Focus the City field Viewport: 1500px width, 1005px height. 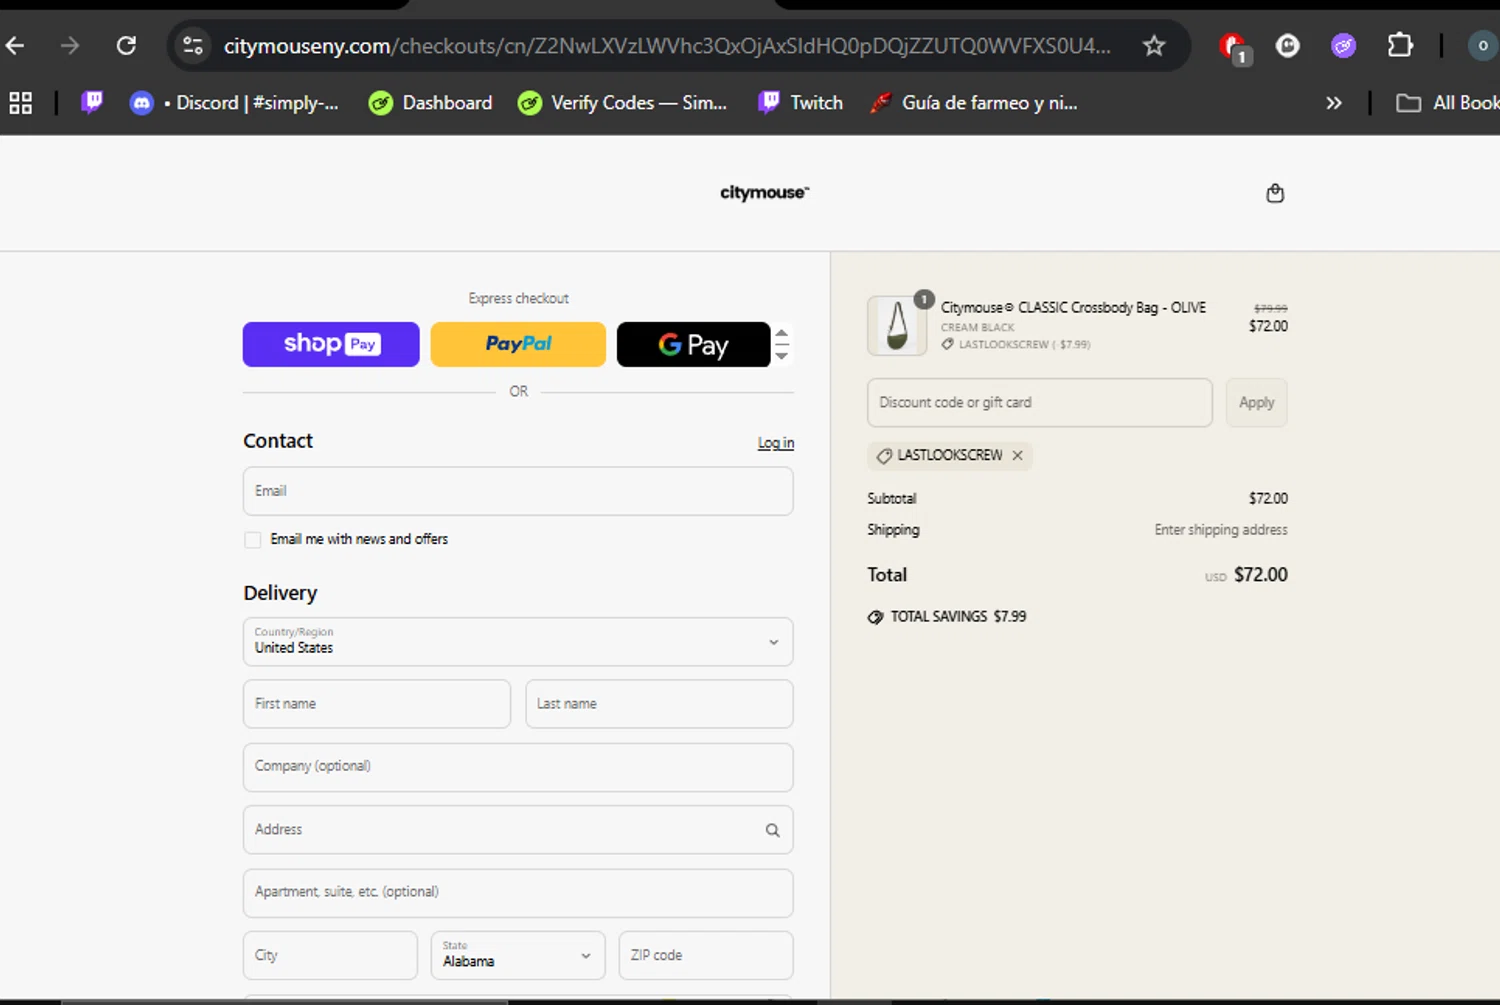[330, 955]
